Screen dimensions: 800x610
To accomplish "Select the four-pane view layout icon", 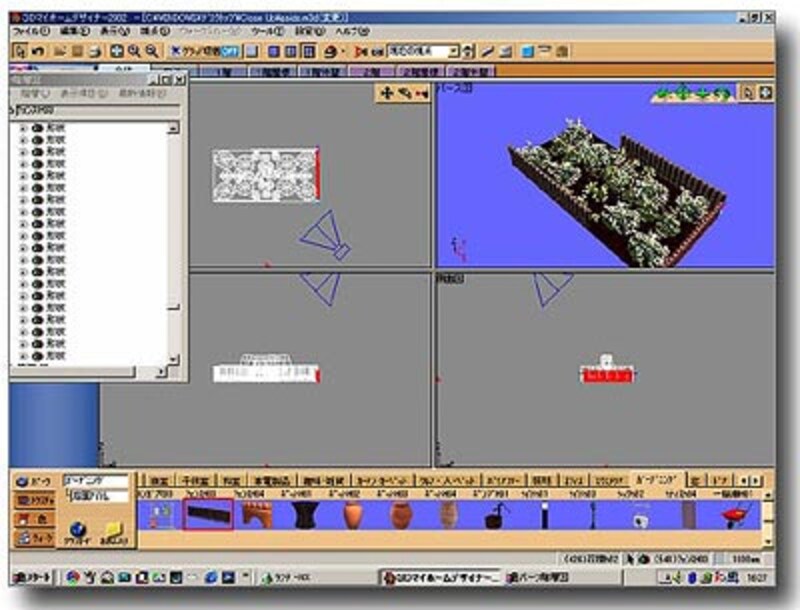I will click(309, 52).
